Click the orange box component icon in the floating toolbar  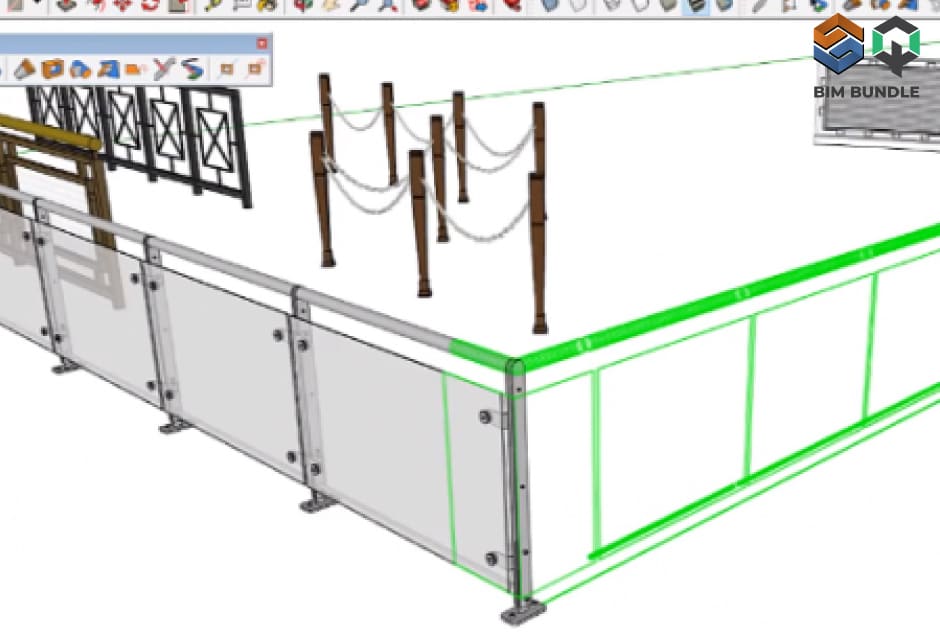point(51,68)
